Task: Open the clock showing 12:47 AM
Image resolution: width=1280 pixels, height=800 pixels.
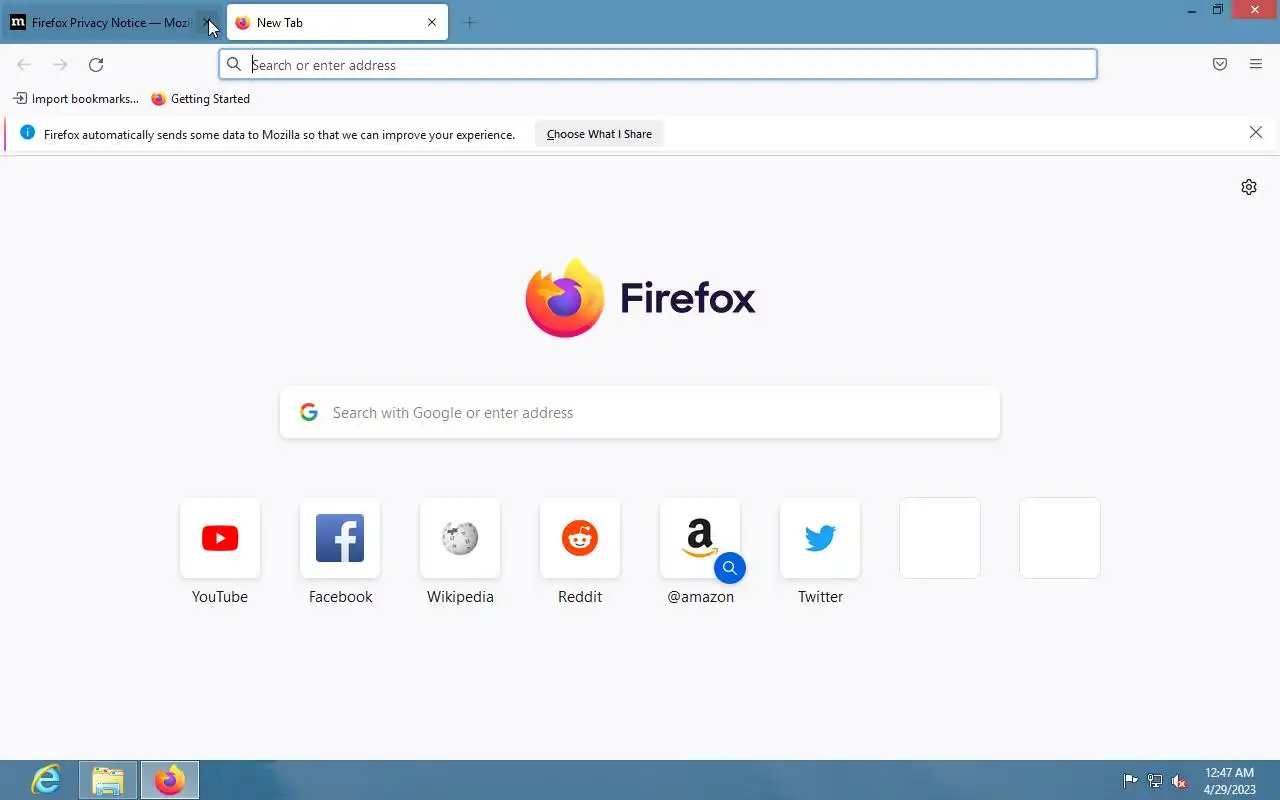Action: pyautogui.click(x=1229, y=781)
